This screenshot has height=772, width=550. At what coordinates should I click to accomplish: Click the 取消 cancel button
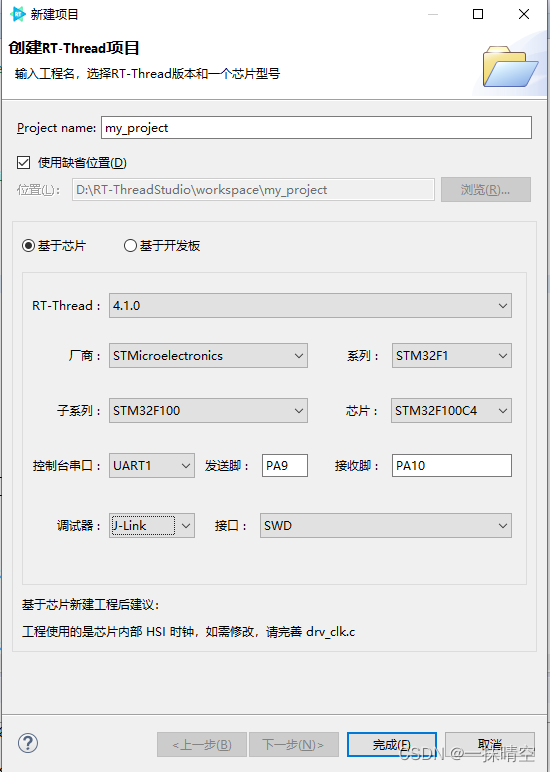click(490, 744)
